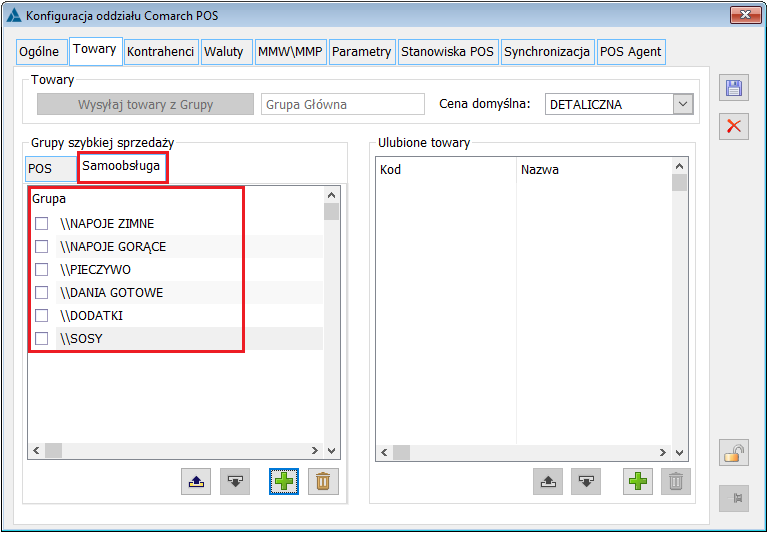The width and height of the screenshot is (769, 534).
Task: Click groups list vertical scrollbar up arrow
Action: pyautogui.click(x=332, y=195)
